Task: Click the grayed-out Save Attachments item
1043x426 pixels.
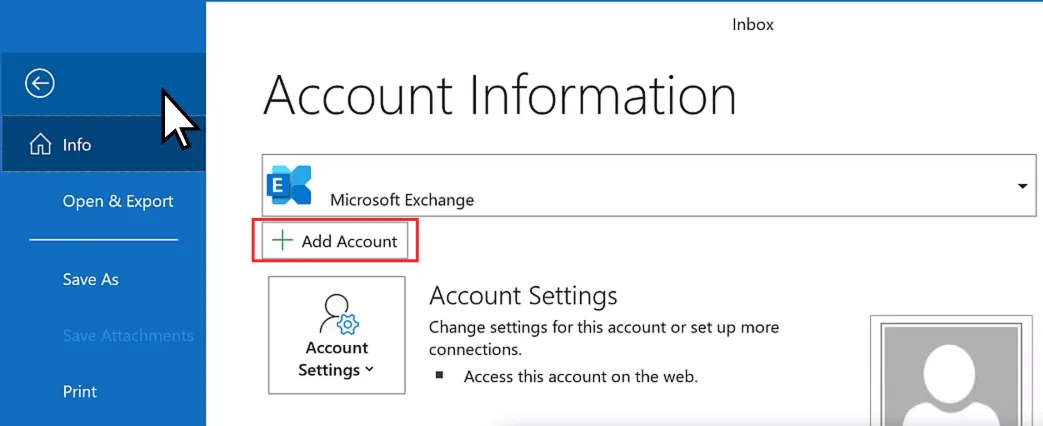Action: [x=128, y=335]
